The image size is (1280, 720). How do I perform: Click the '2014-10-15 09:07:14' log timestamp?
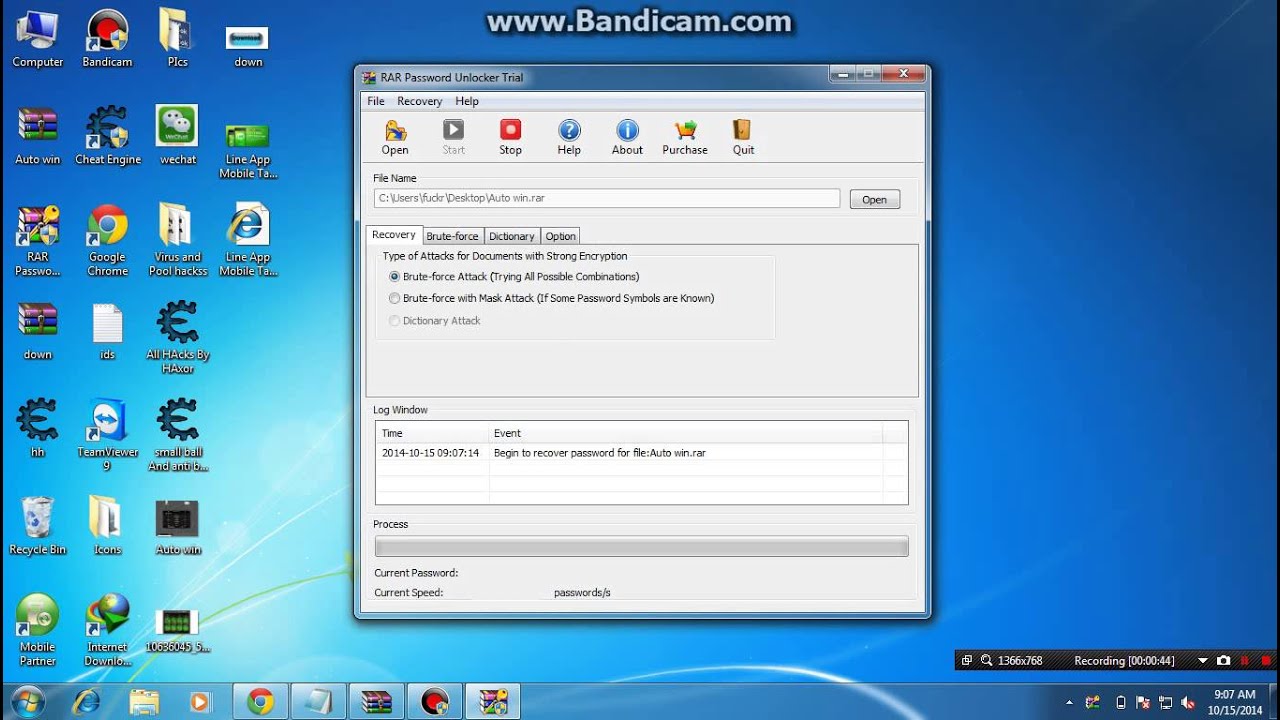click(x=430, y=453)
